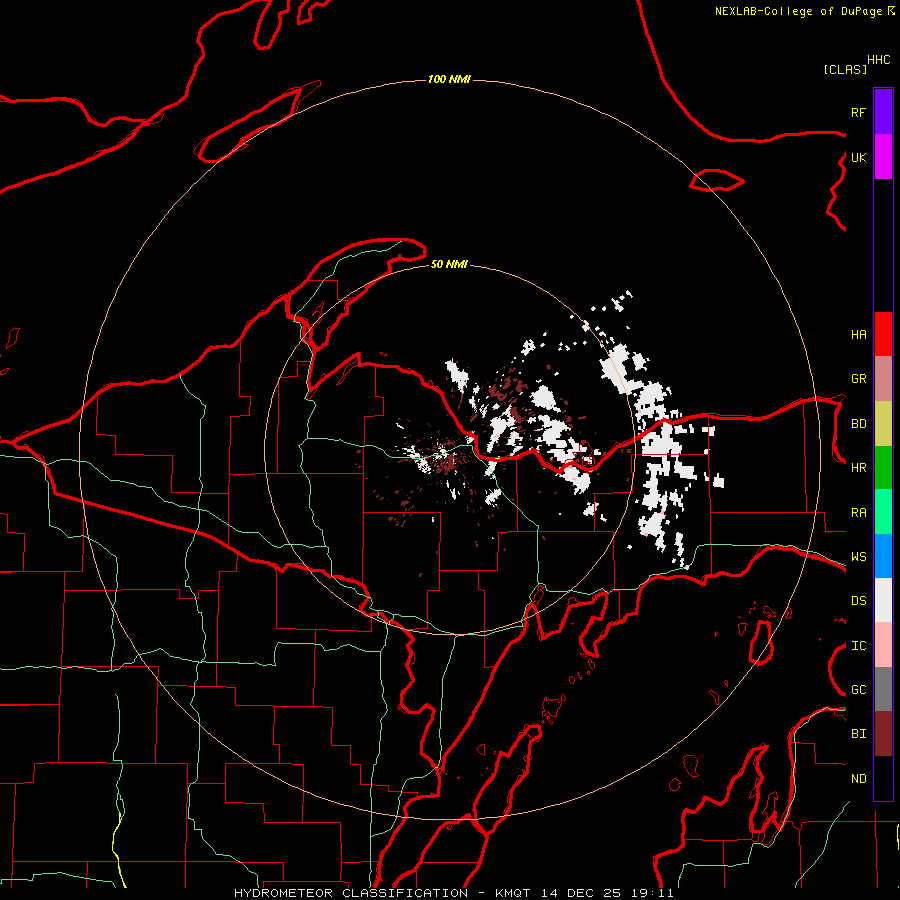Click the BI brown legend swatch
This screenshot has height=900, width=900.
[x=883, y=734]
